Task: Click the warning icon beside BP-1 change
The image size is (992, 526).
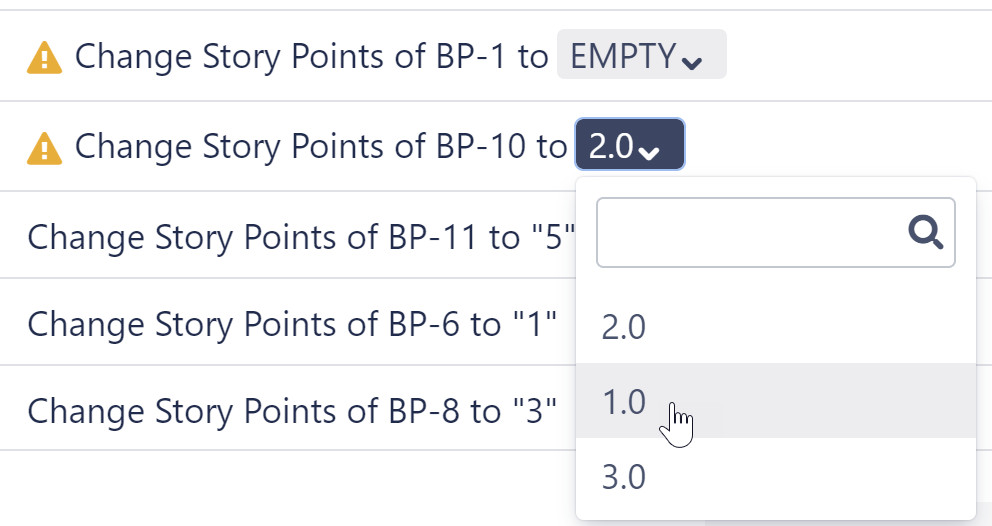Action: point(44,58)
